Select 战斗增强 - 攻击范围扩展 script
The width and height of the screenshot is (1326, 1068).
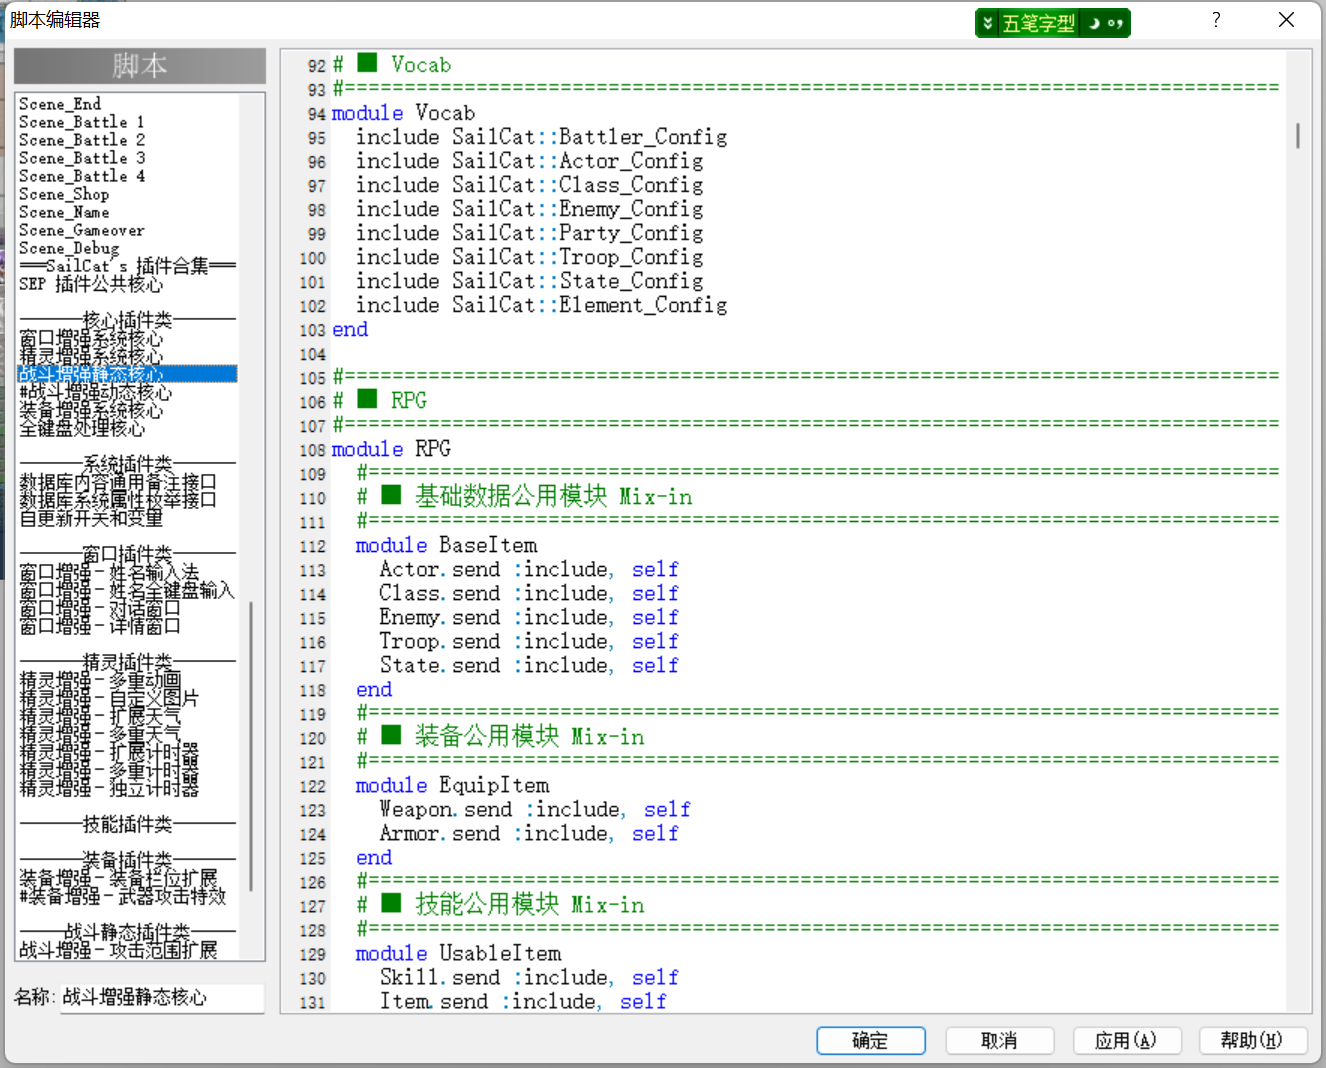(118, 950)
